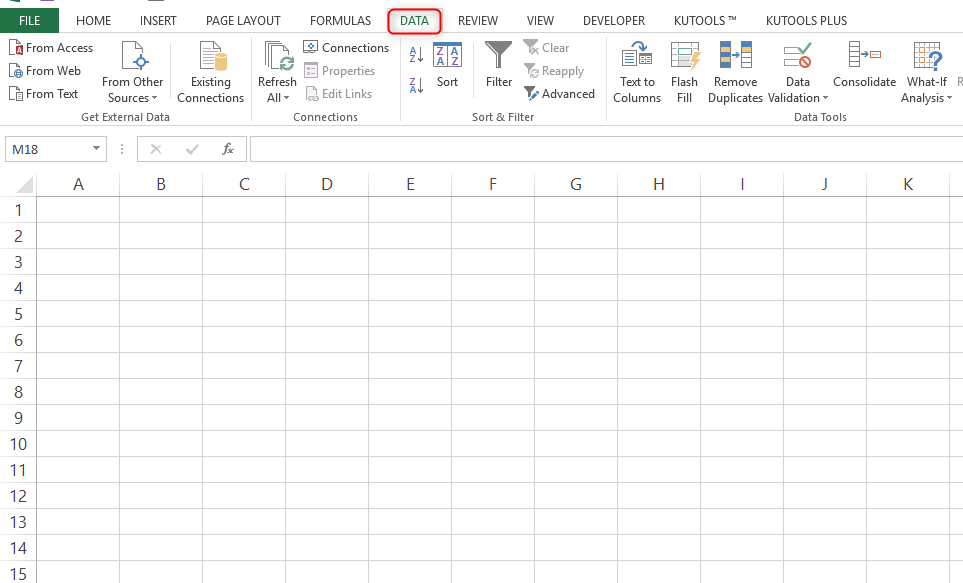Select row 1 header
Screen dimensions: 963x583
18,210
